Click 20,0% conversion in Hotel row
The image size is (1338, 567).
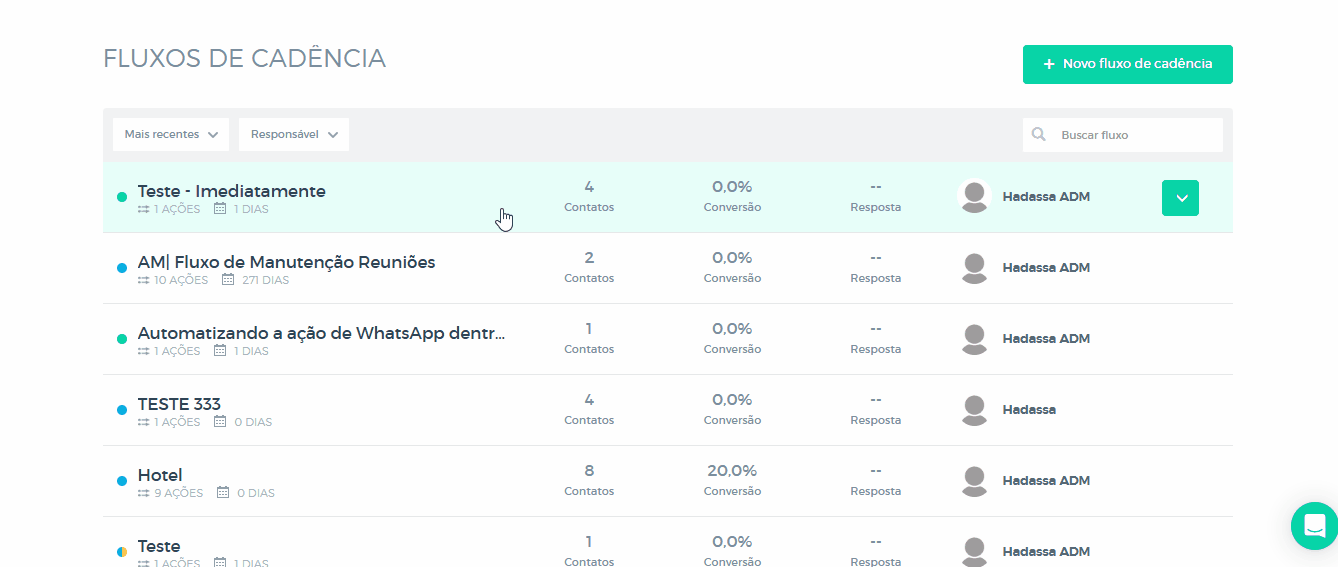click(732, 471)
